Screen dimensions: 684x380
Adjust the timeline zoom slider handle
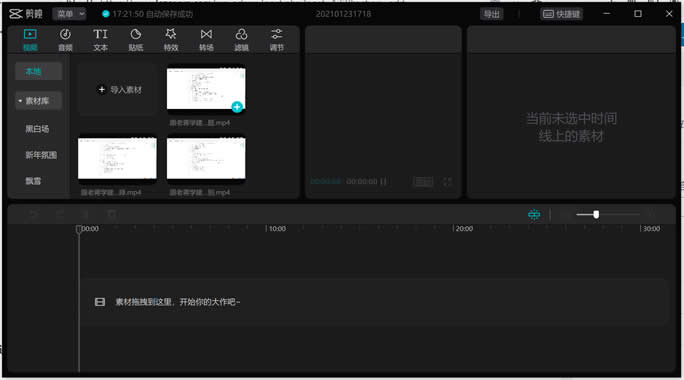[x=596, y=214]
